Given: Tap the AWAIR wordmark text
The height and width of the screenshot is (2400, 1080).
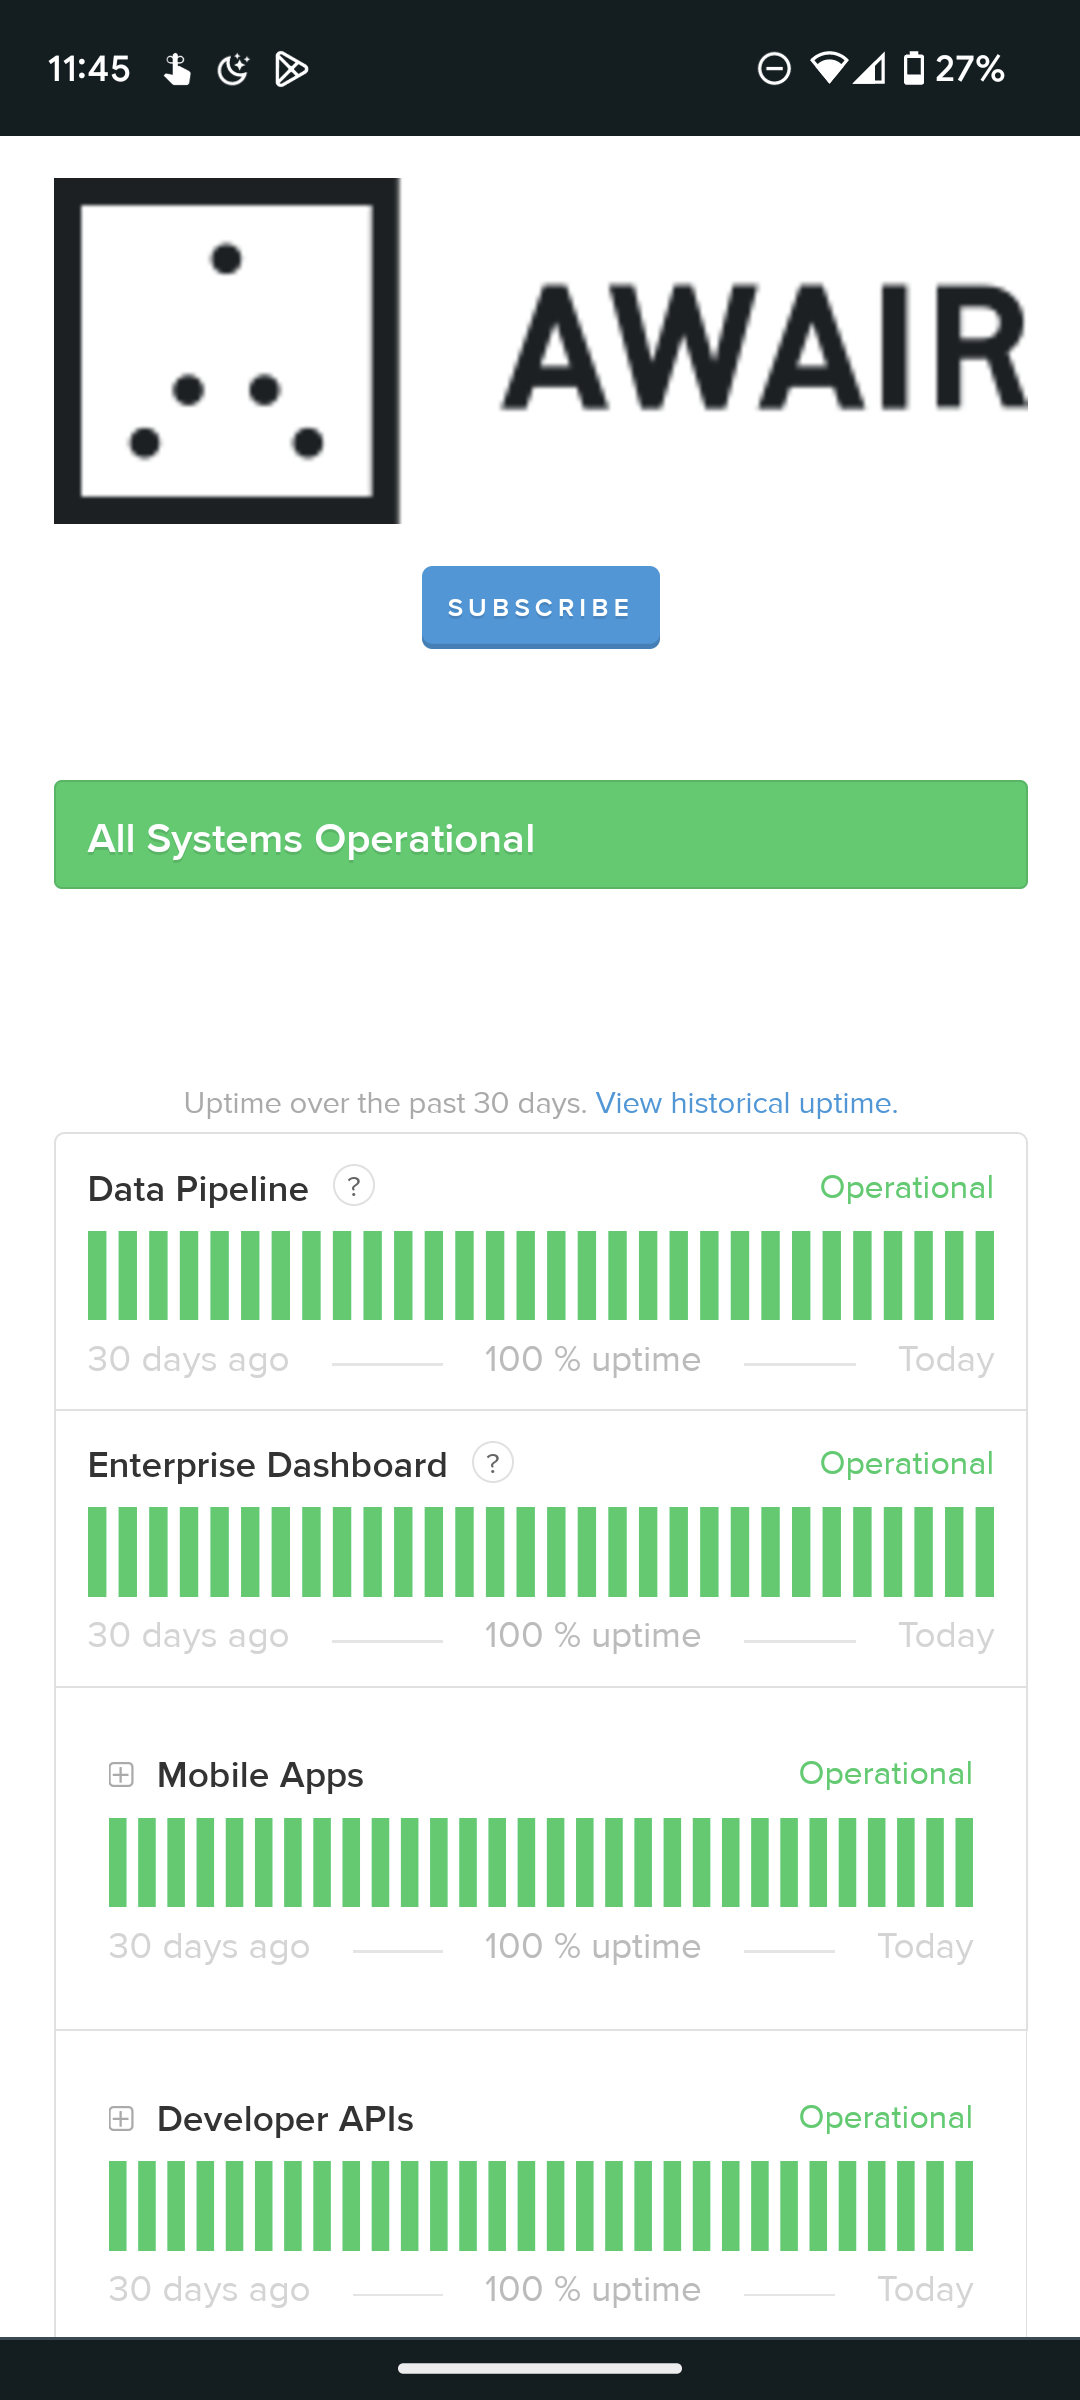Looking at the screenshot, I should tap(764, 348).
